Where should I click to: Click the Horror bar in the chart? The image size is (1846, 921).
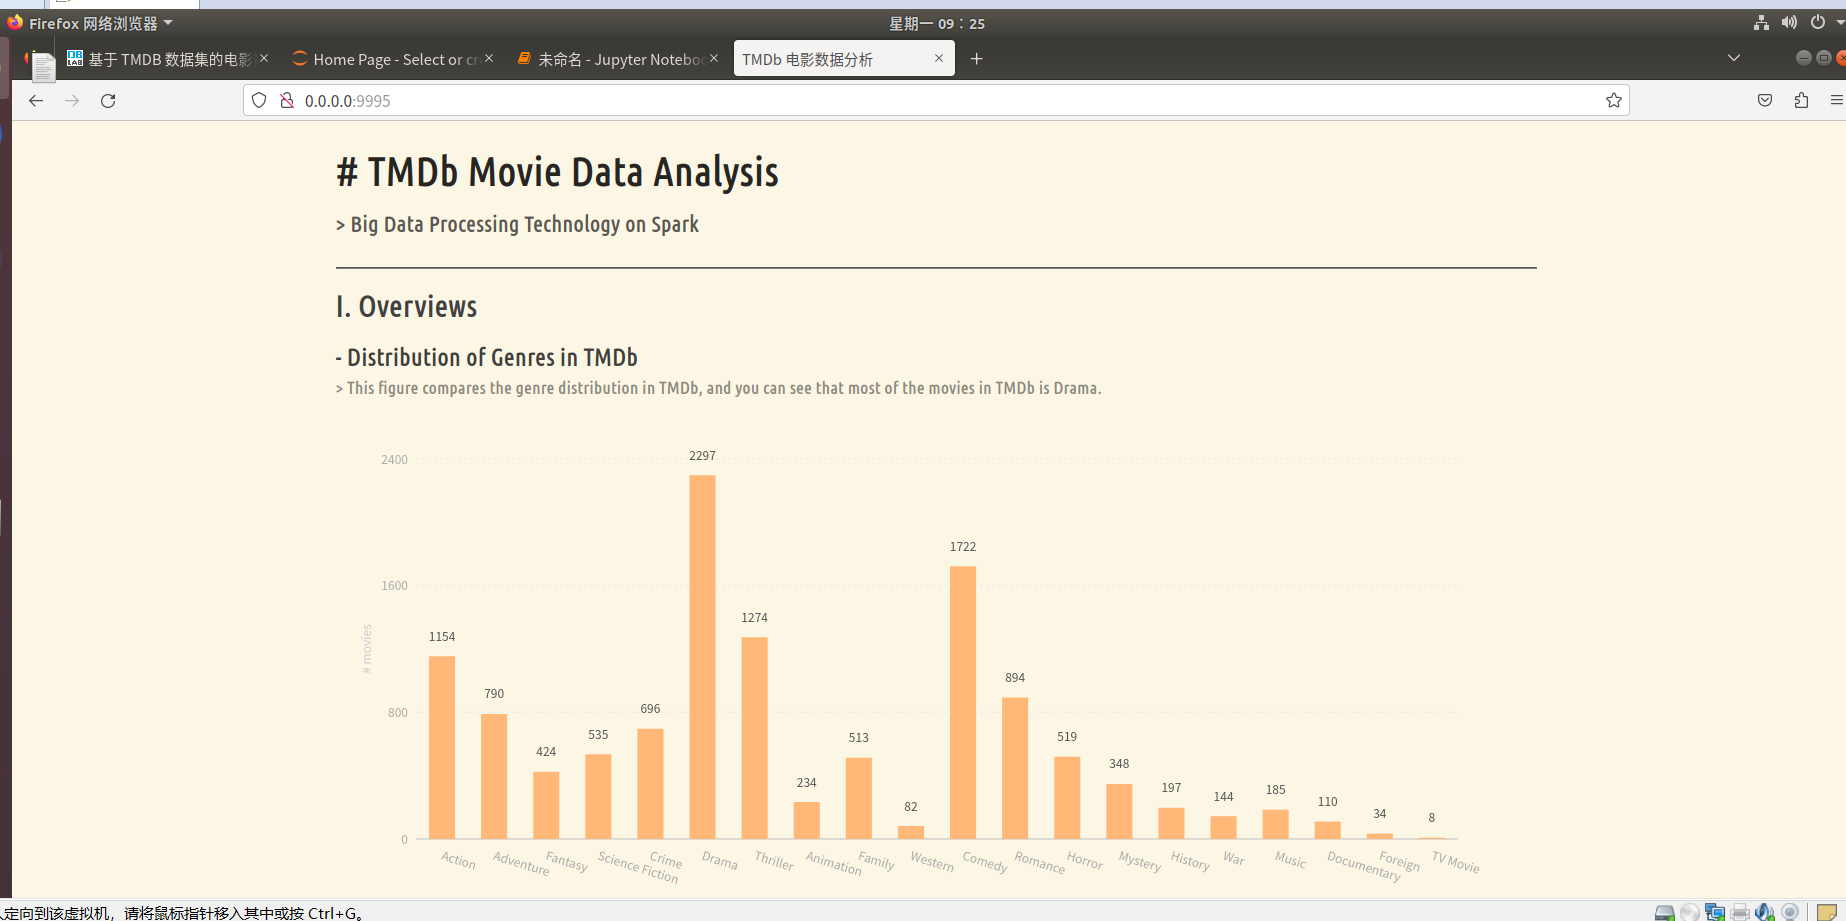[1067, 798]
